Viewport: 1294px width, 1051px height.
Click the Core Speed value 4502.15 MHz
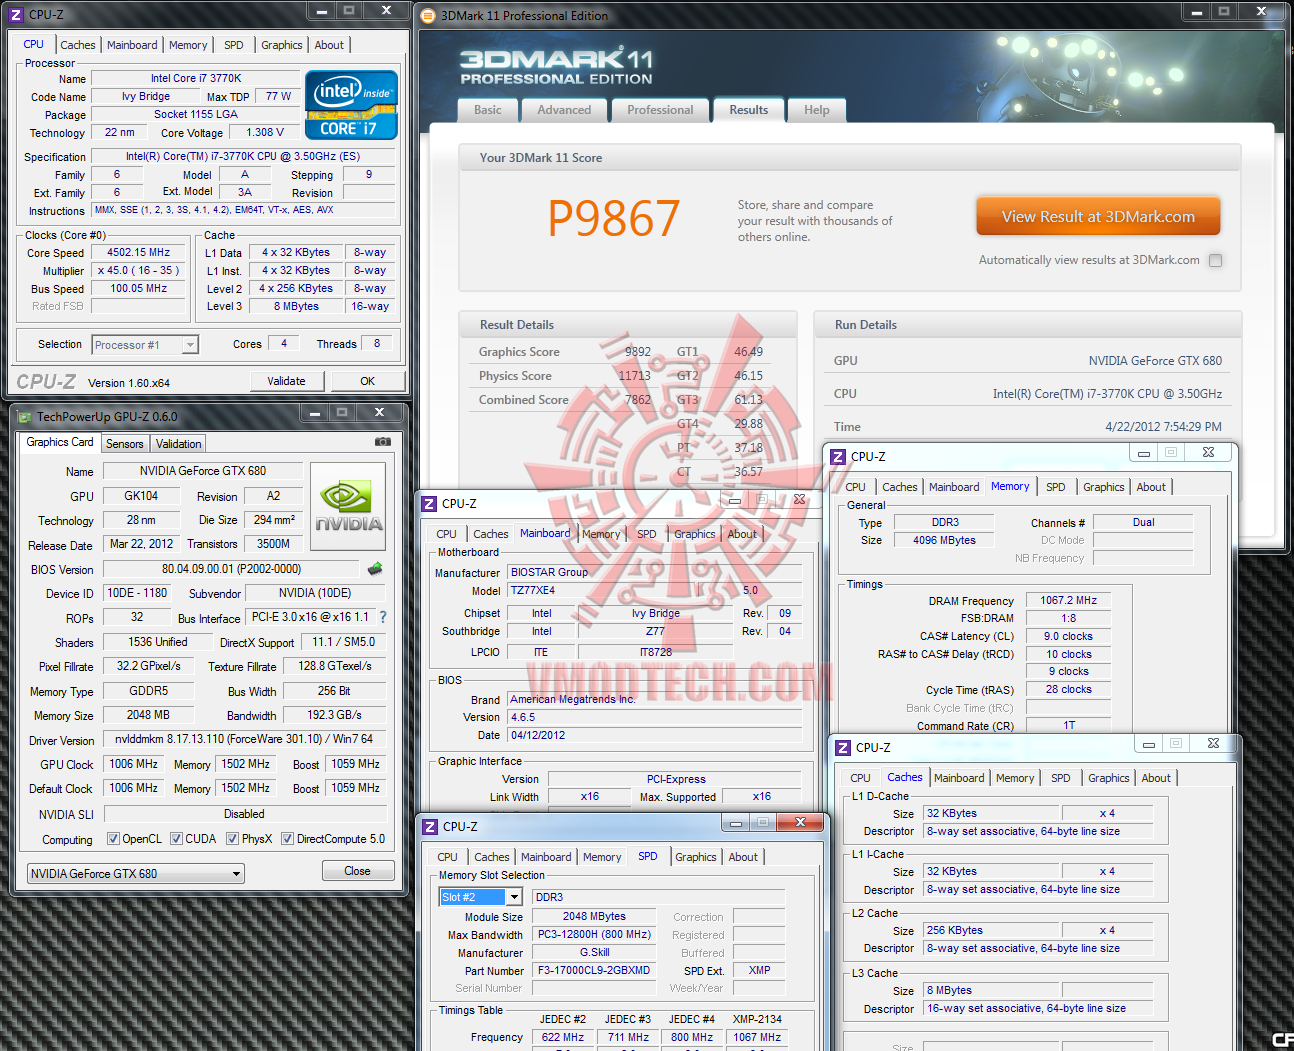(x=139, y=253)
